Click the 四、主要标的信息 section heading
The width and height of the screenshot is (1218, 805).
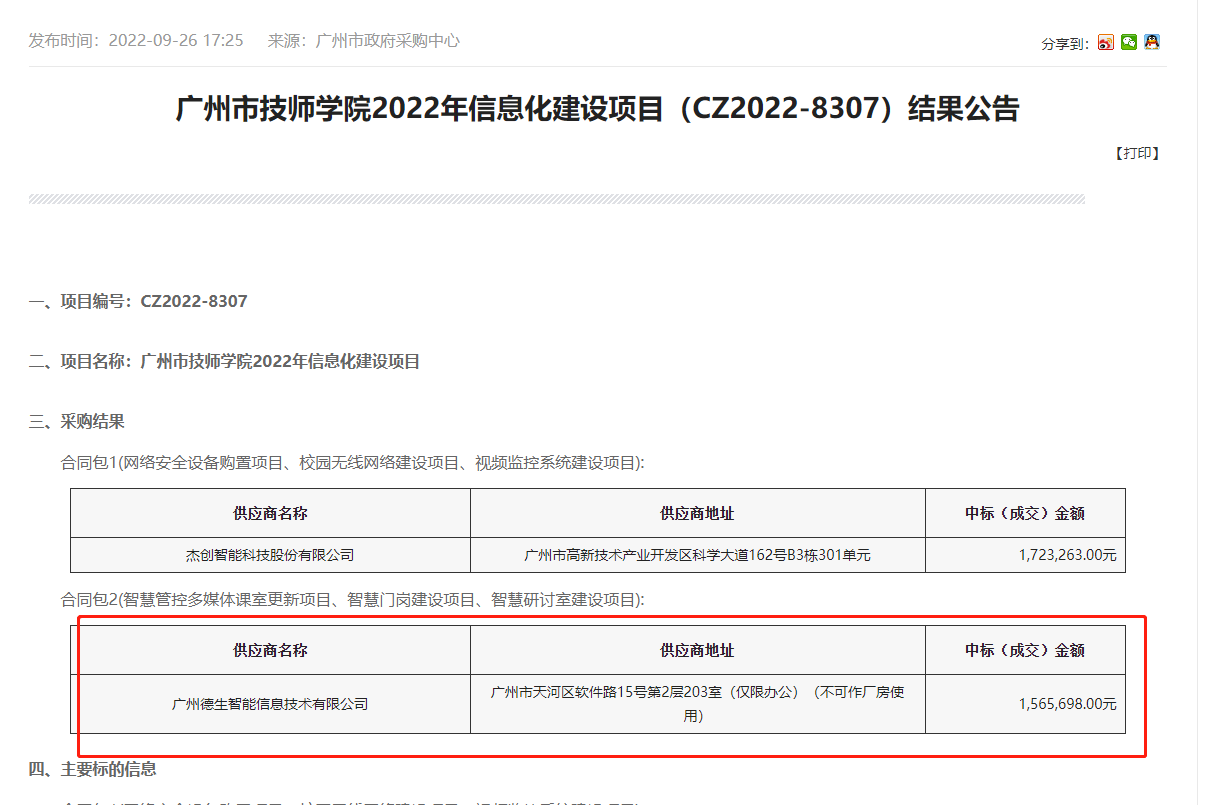92,769
